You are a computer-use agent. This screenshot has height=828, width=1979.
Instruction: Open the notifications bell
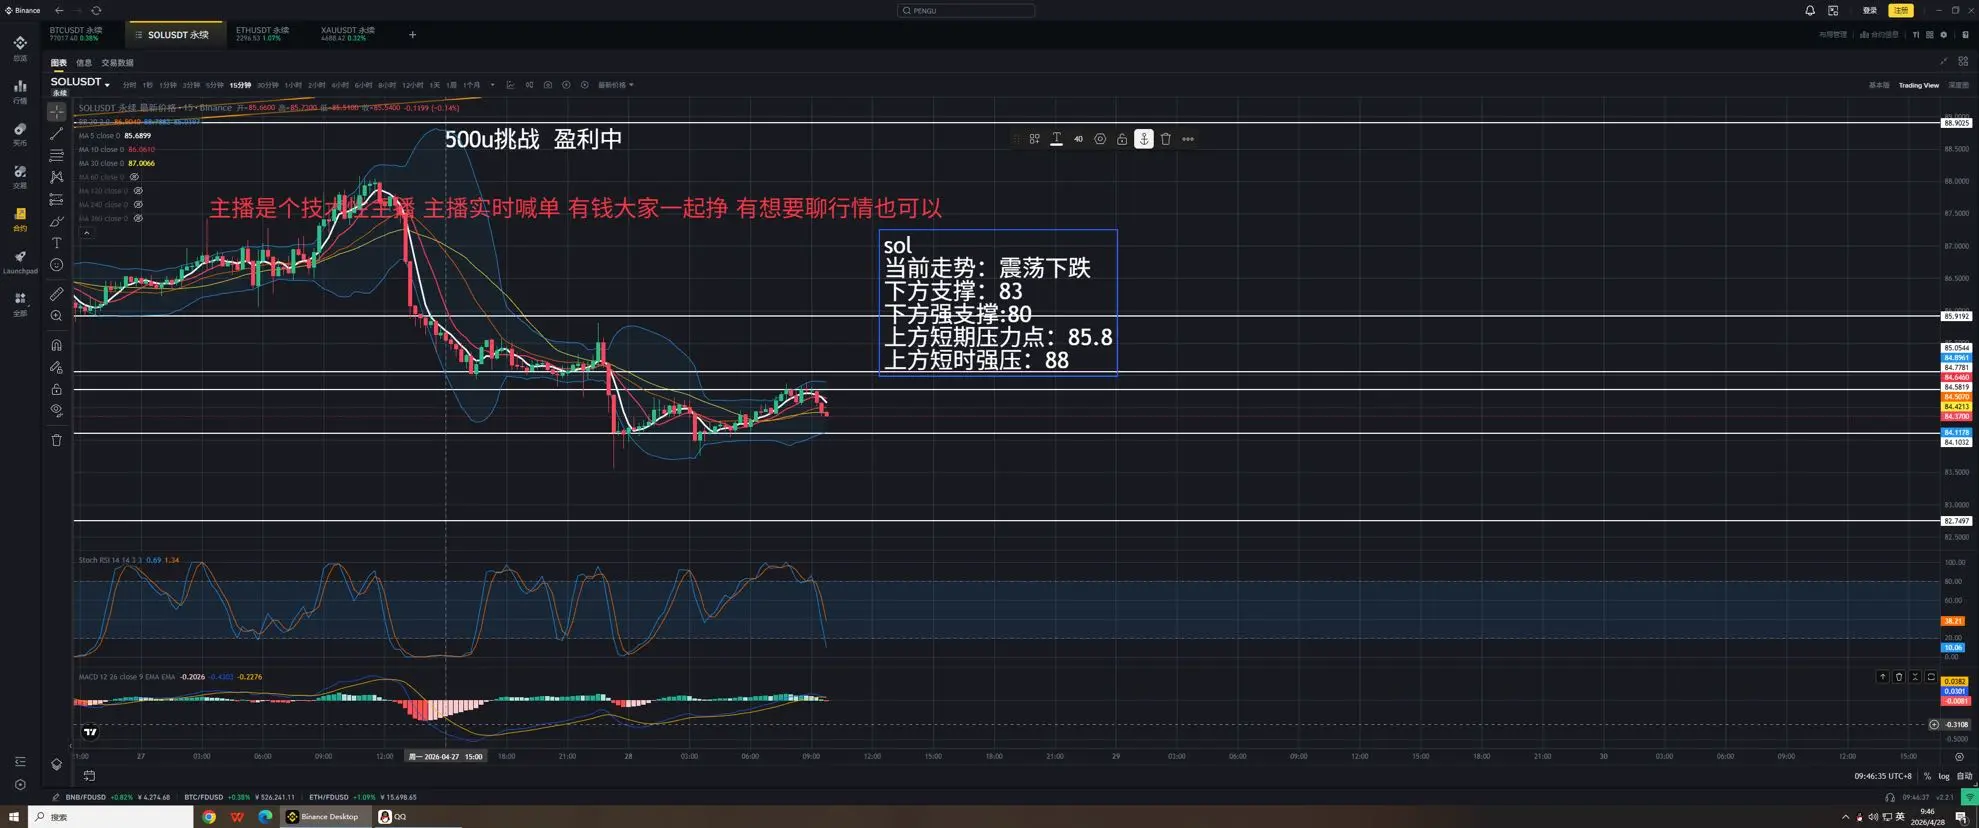click(x=1810, y=10)
